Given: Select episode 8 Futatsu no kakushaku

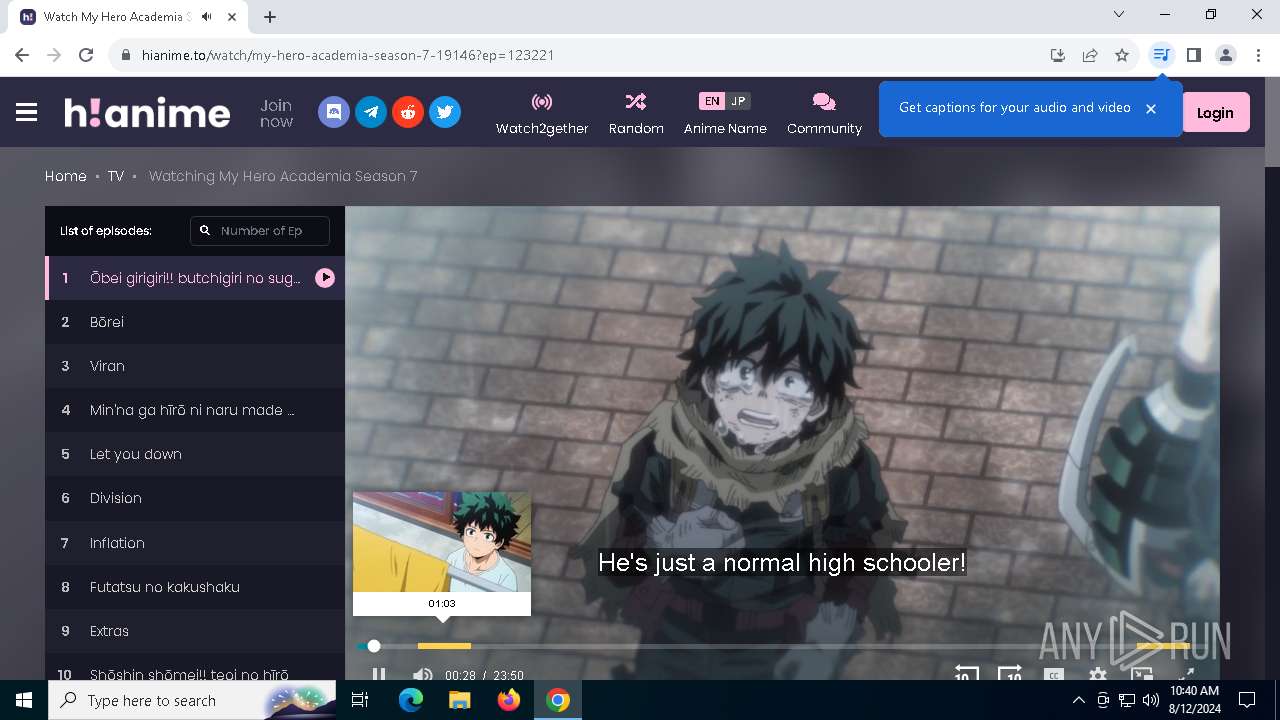Looking at the screenshot, I should [x=195, y=587].
